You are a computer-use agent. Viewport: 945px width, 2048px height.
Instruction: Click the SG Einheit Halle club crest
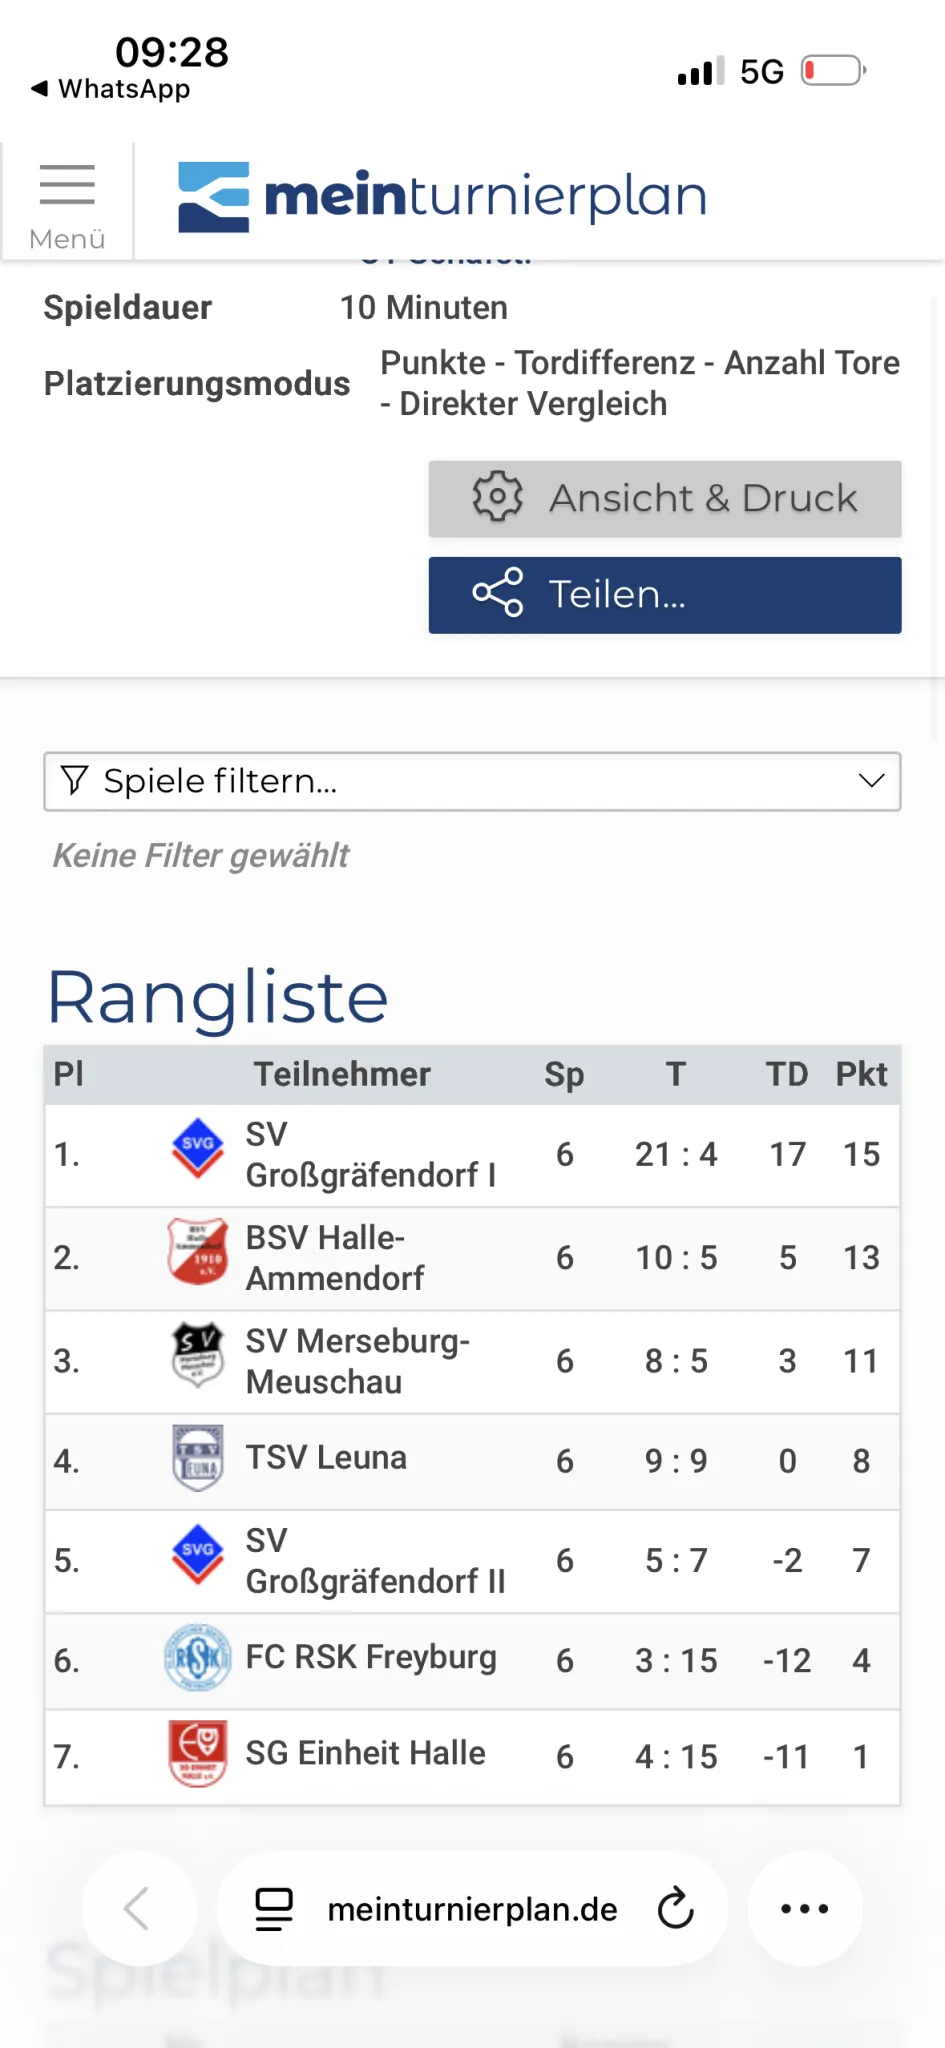198,1753
